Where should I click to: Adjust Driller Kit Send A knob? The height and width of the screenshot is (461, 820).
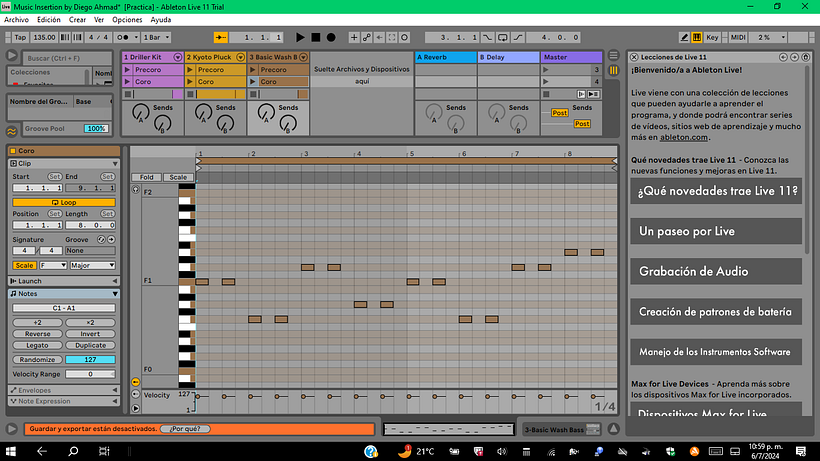pyautogui.click(x=140, y=111)
